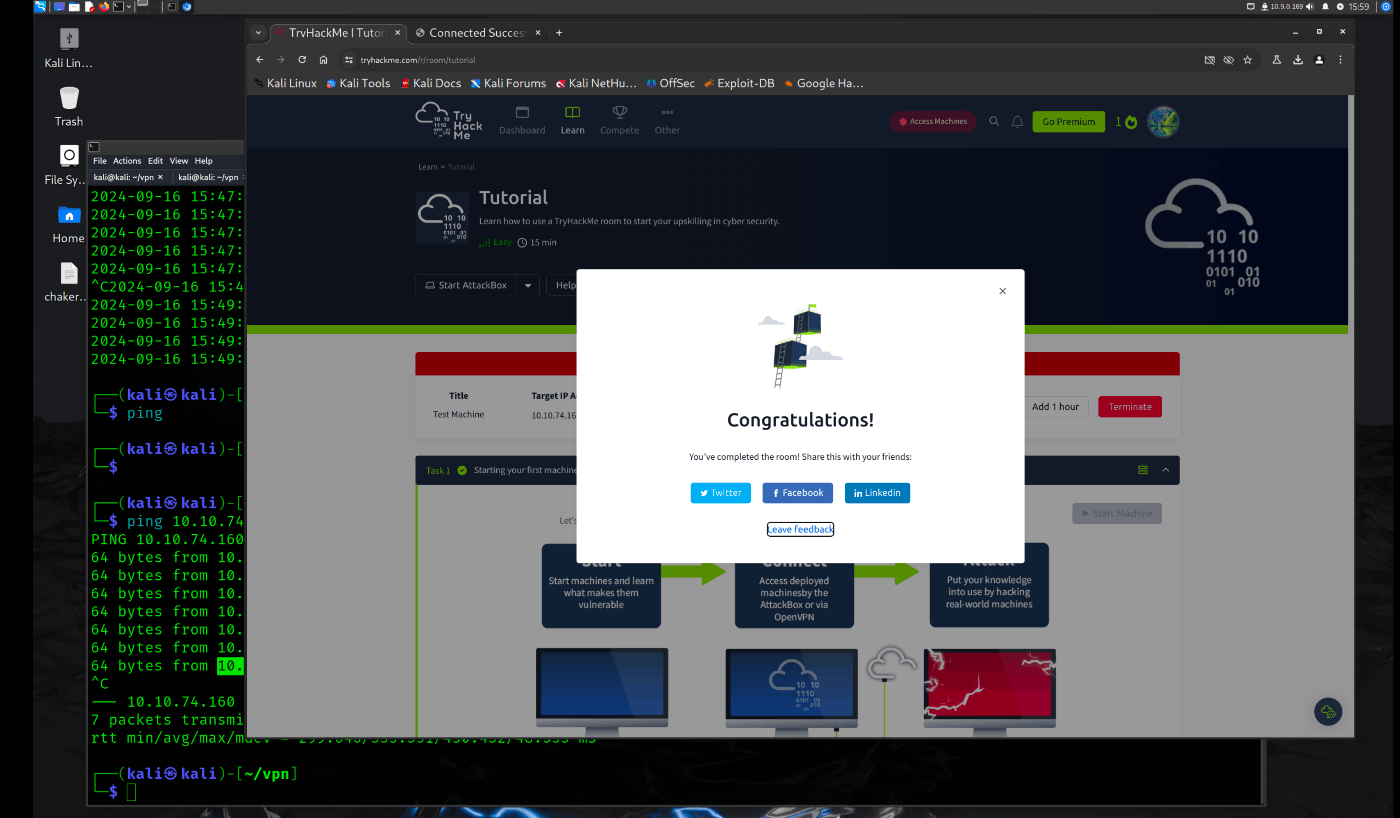Launch Firefox from the top panel
Screen dimensions: 1400x818
(x=104, y=6)
